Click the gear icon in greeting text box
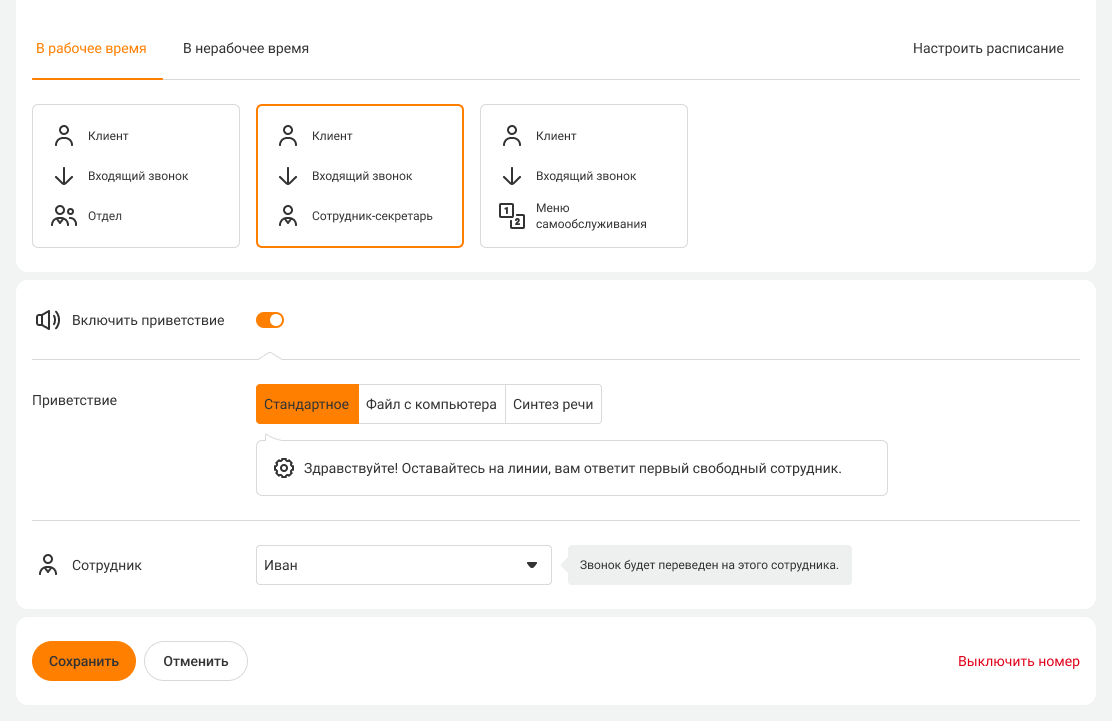Viewport: 1112px width, 721px height. pyautogui.click(x=284, y=468)
